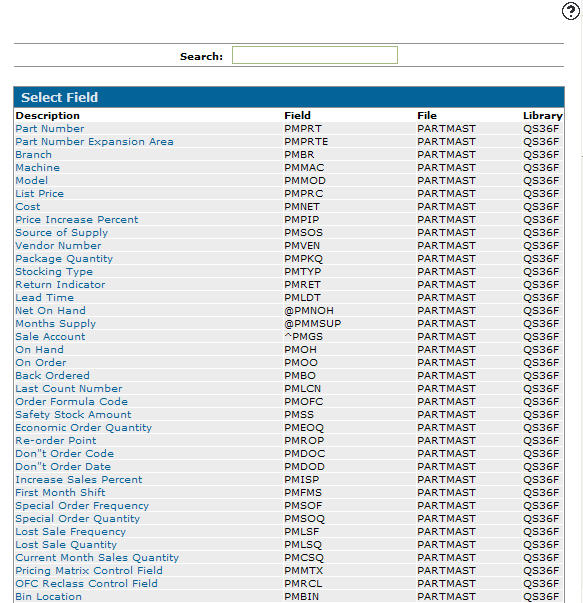Select the Stocking Type link
Screen dimensions: 583x603
tap(54, 272)
